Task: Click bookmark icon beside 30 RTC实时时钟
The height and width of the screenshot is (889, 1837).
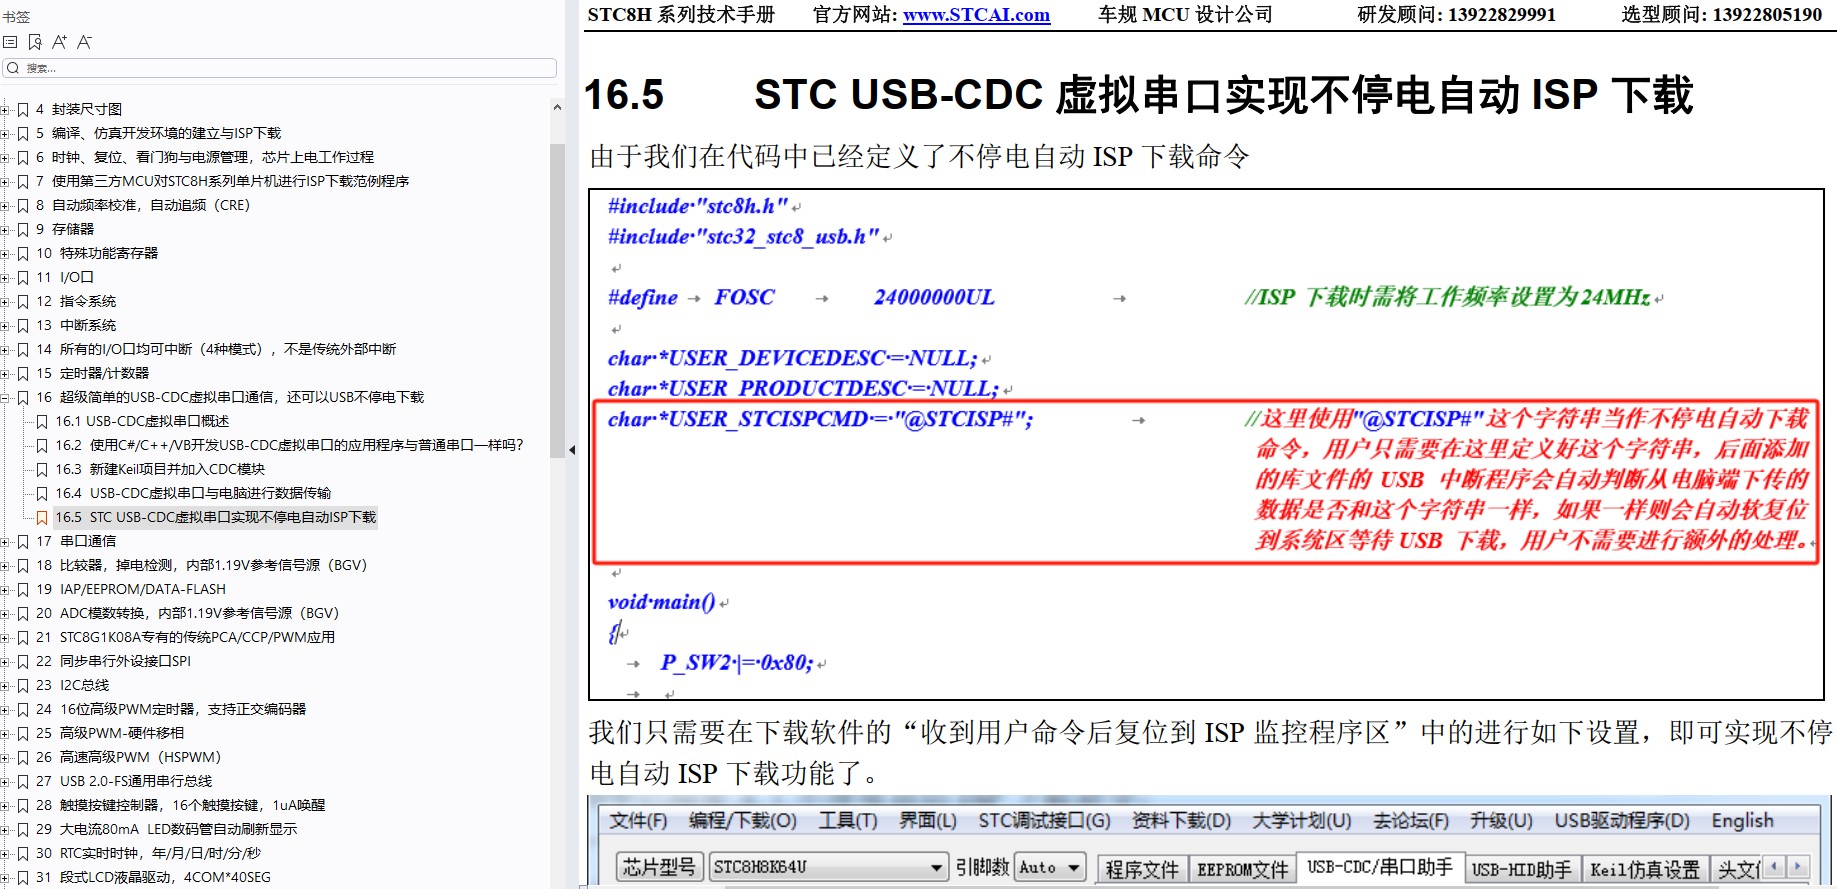Action: [x=23, y=853]
